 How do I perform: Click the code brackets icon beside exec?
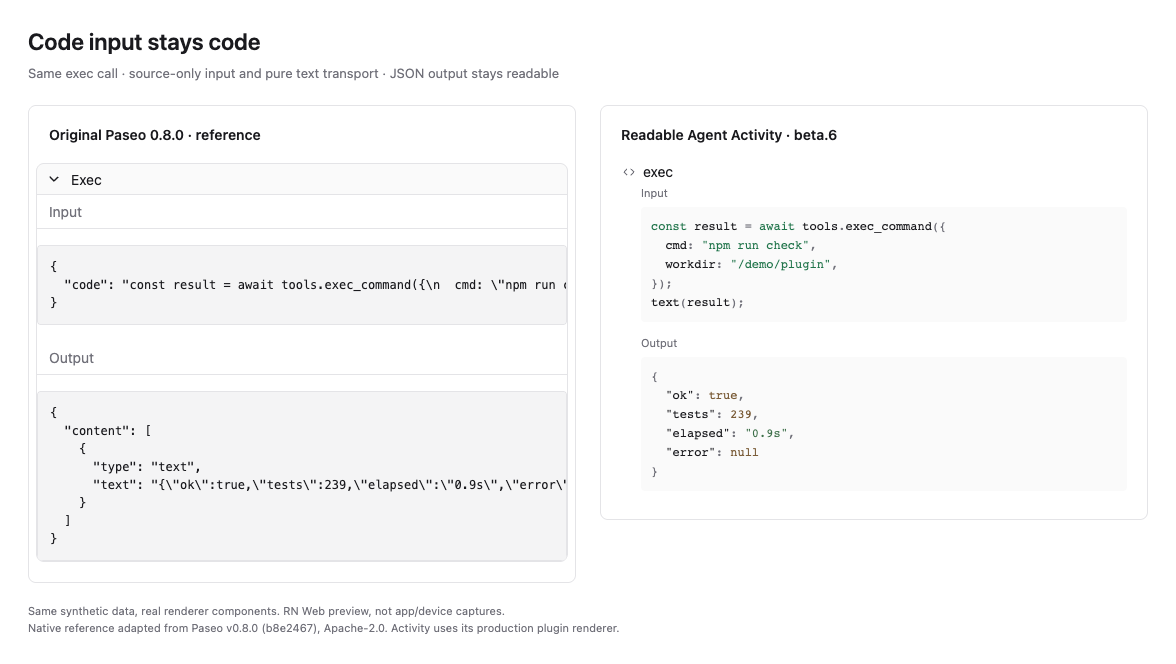coord(628,173)
